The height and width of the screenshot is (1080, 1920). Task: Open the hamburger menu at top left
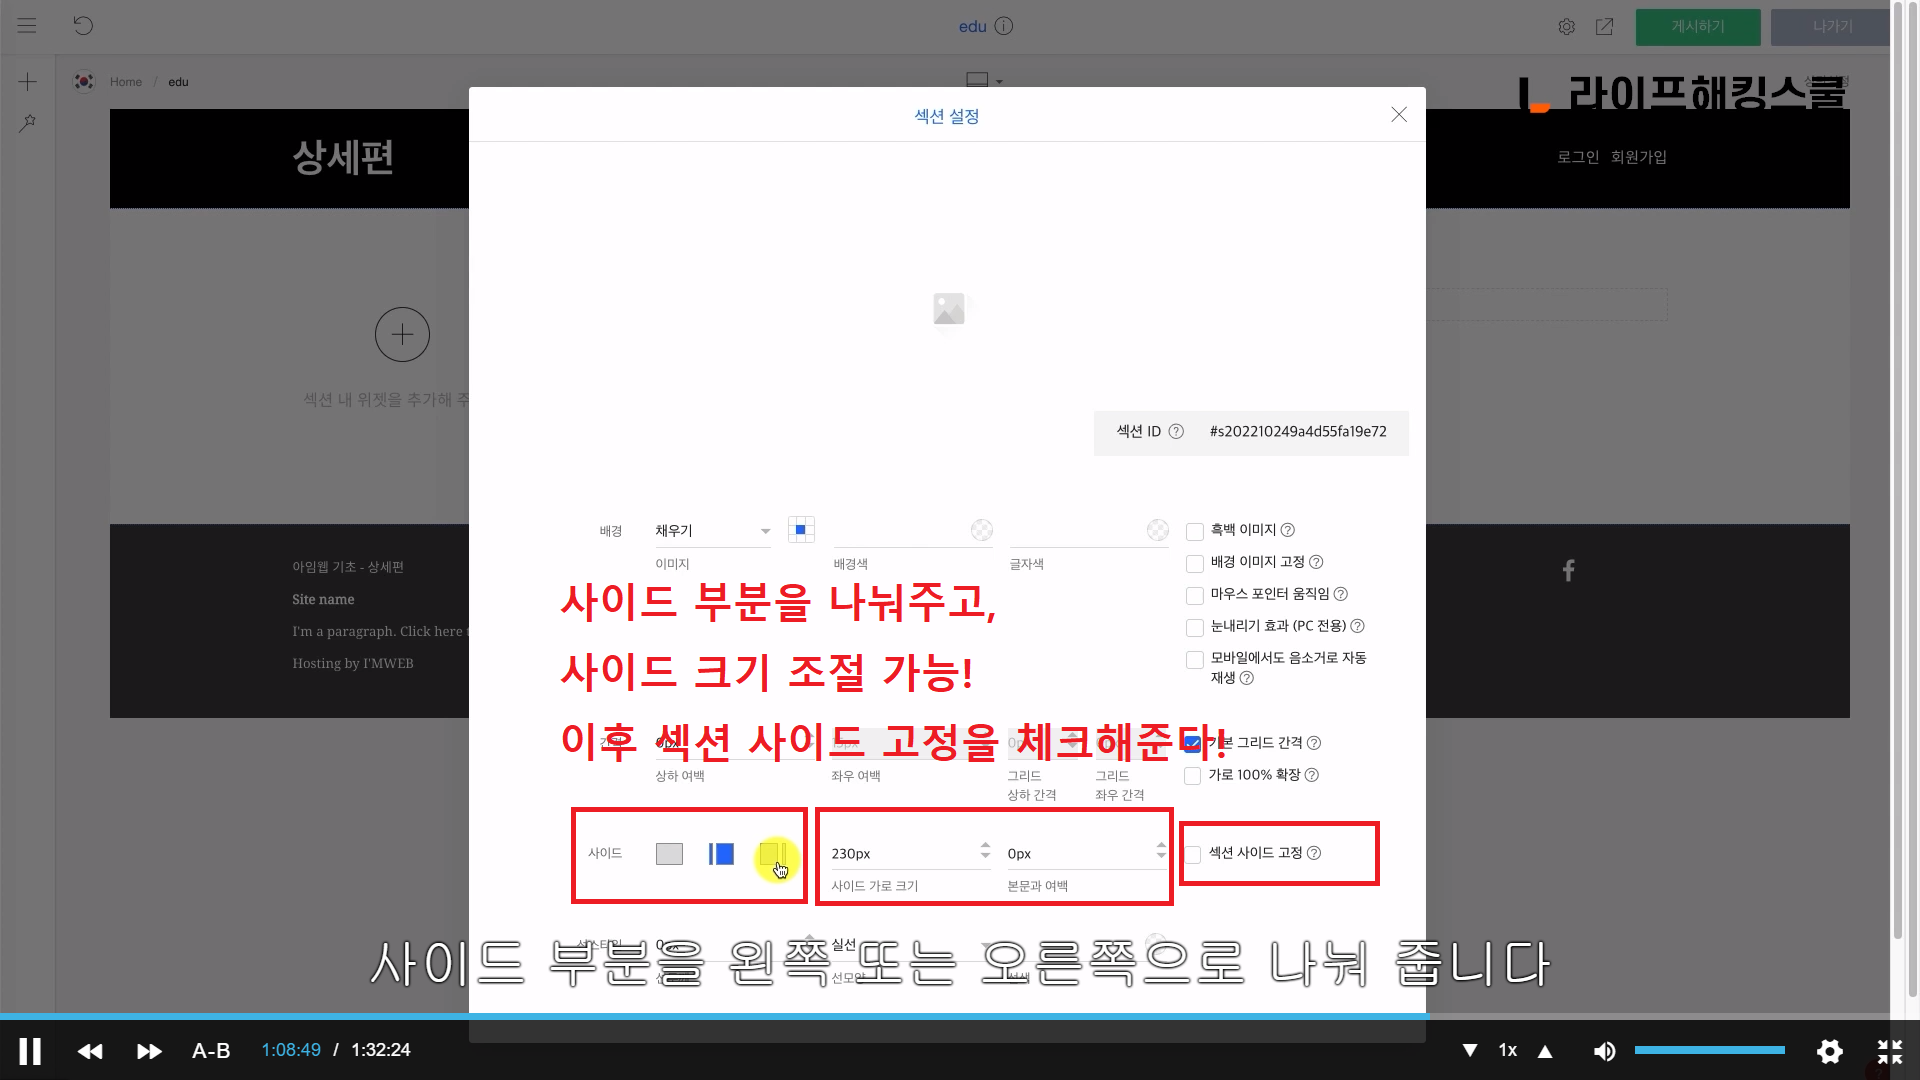[x=27, y=26]
